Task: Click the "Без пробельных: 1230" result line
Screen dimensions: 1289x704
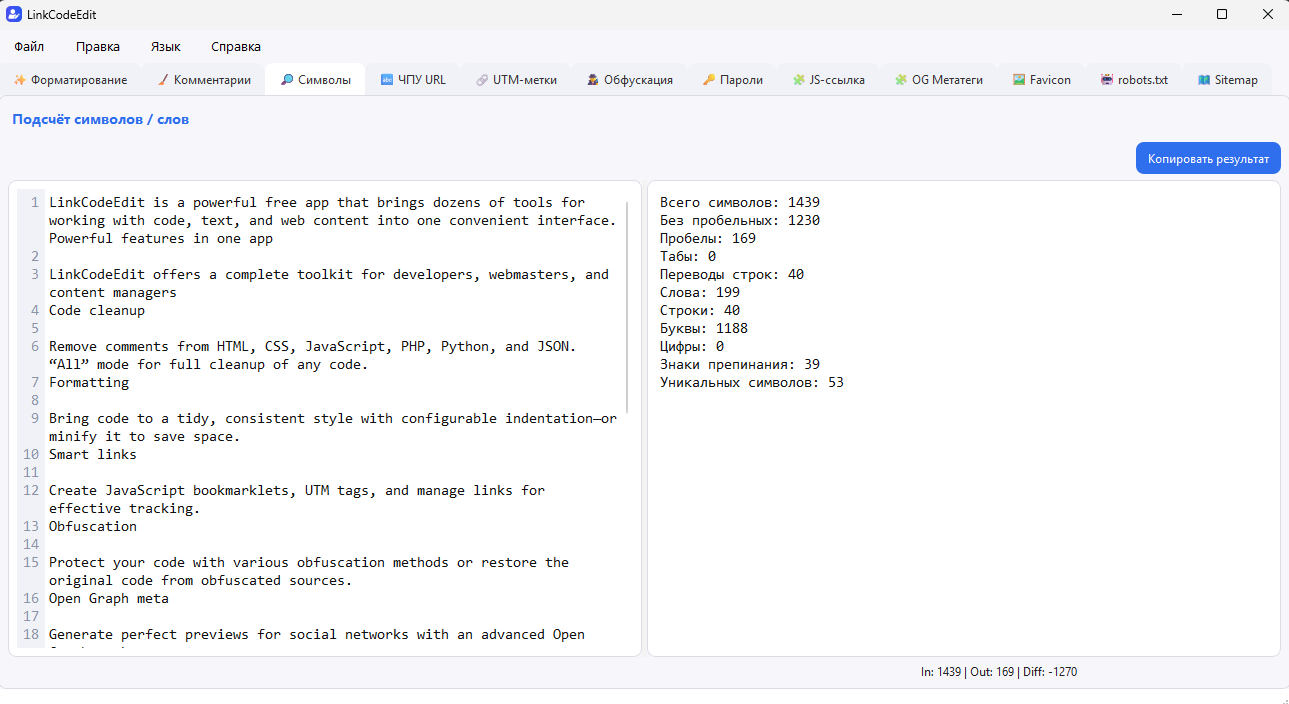Action: (740, 220)
